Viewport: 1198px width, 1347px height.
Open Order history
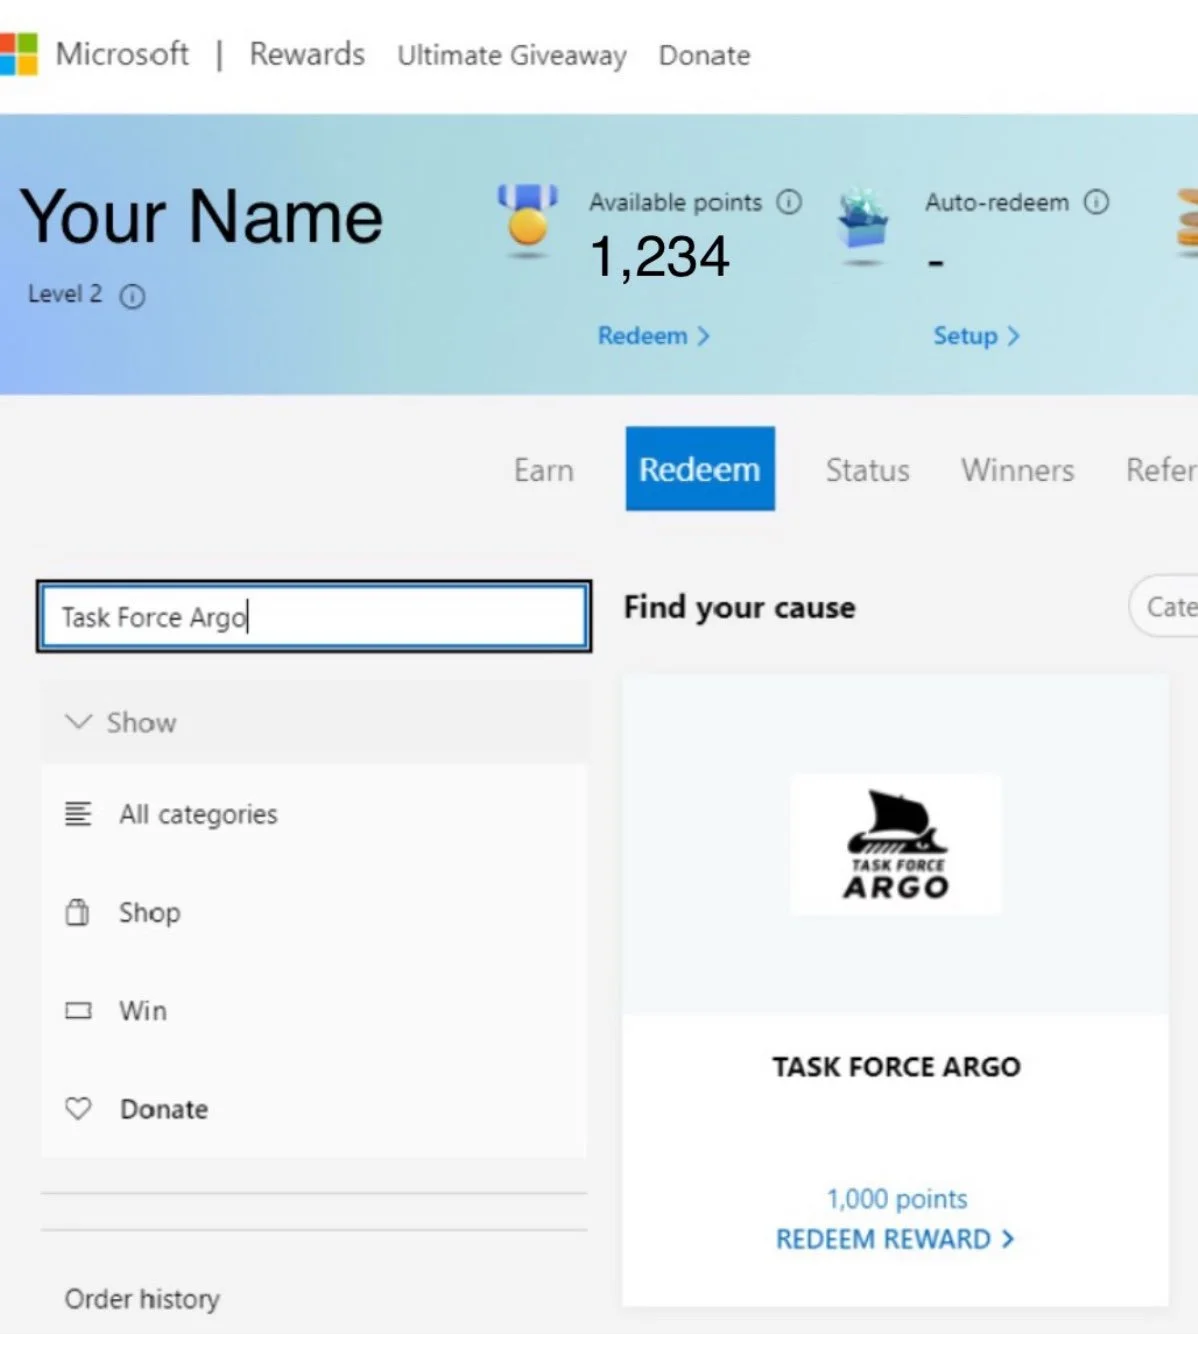click(x=142, y=1298)
